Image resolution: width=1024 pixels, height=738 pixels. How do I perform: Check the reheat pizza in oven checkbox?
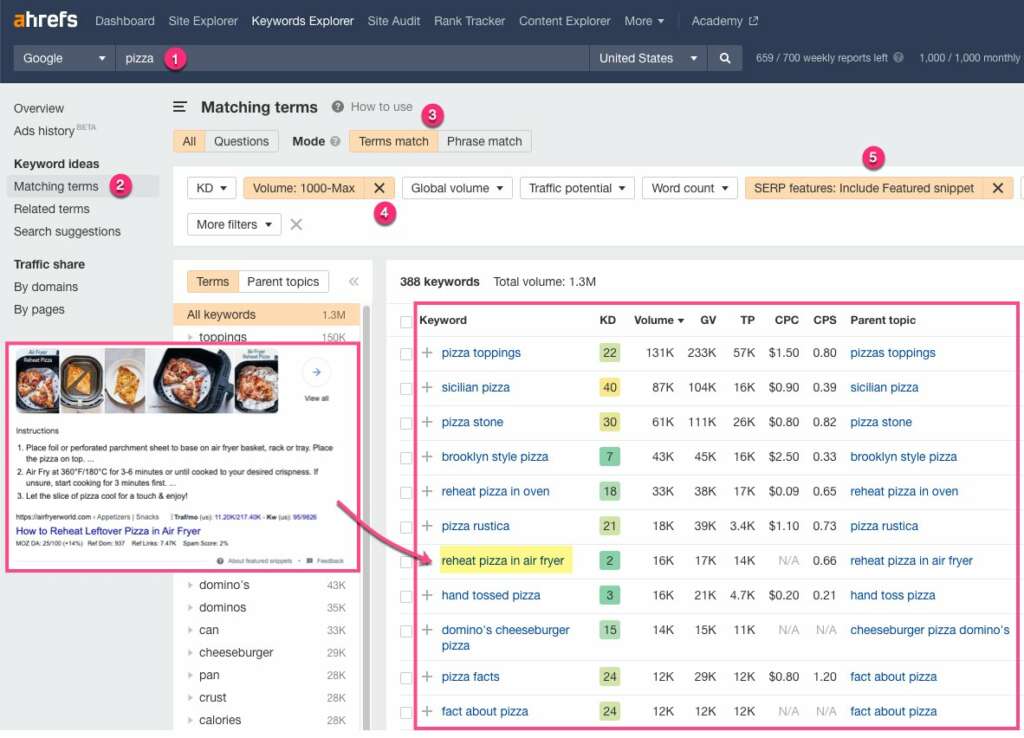tap(406, 492)
